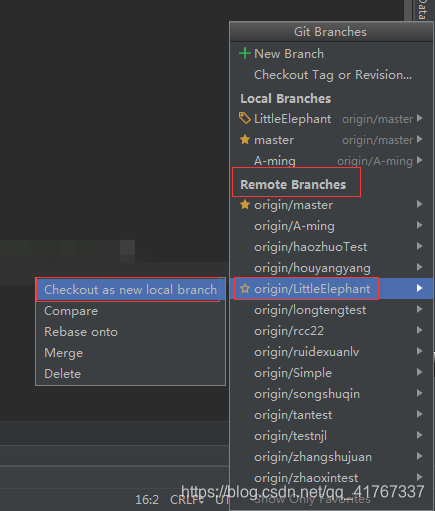The width and height of the screenshot is (435, 511).
Task: Select remote branch origin/rcc22
Action: click(331, 330)
